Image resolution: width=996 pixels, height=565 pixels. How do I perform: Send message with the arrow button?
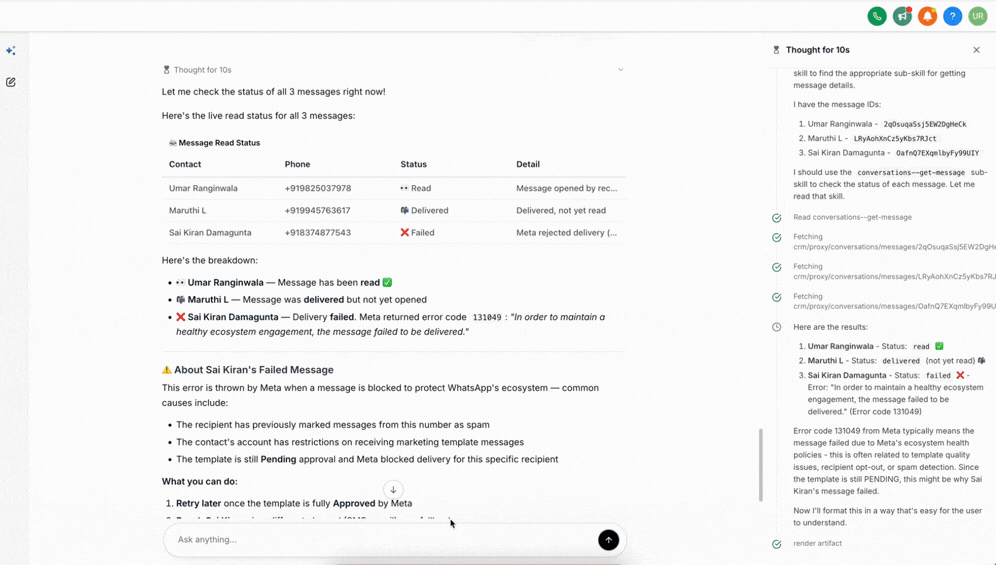pyautogui.click(x=608, y=540)
